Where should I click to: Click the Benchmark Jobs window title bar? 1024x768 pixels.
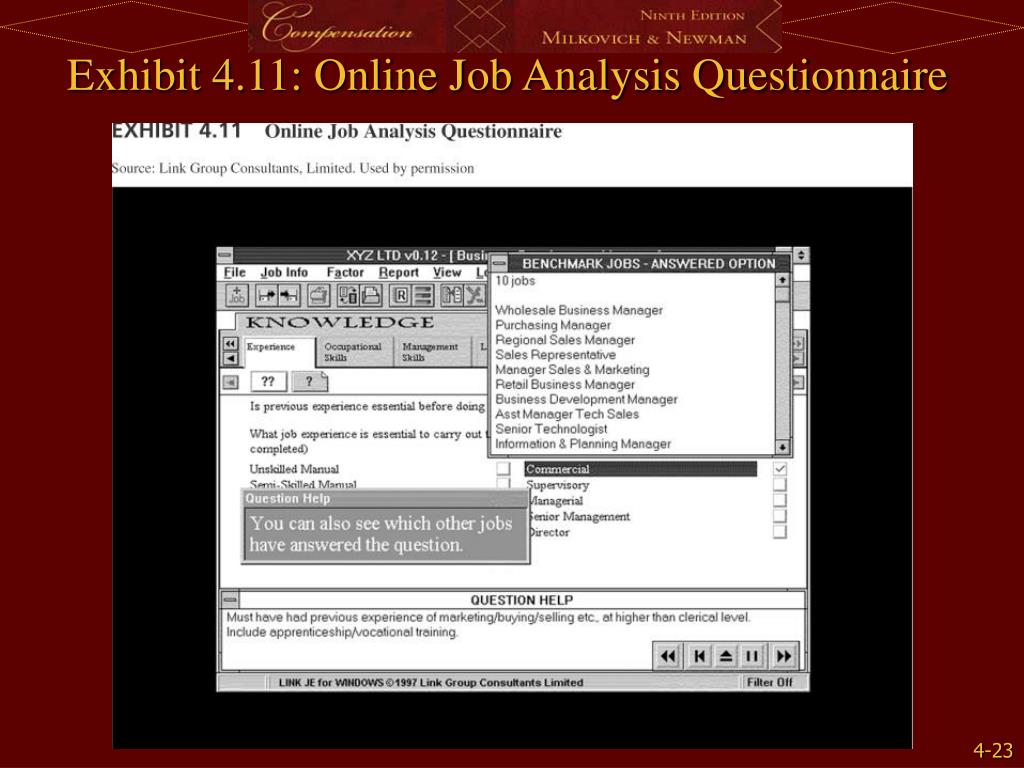648,264
